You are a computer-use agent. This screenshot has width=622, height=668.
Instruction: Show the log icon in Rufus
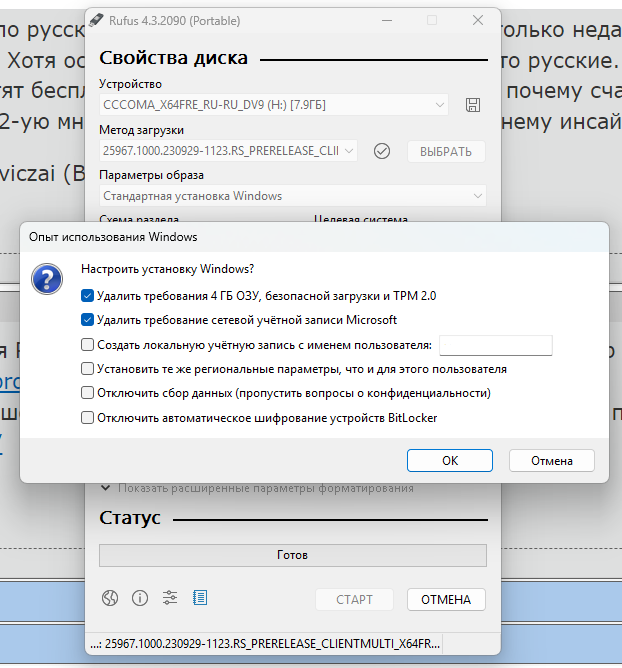point(200,598)
